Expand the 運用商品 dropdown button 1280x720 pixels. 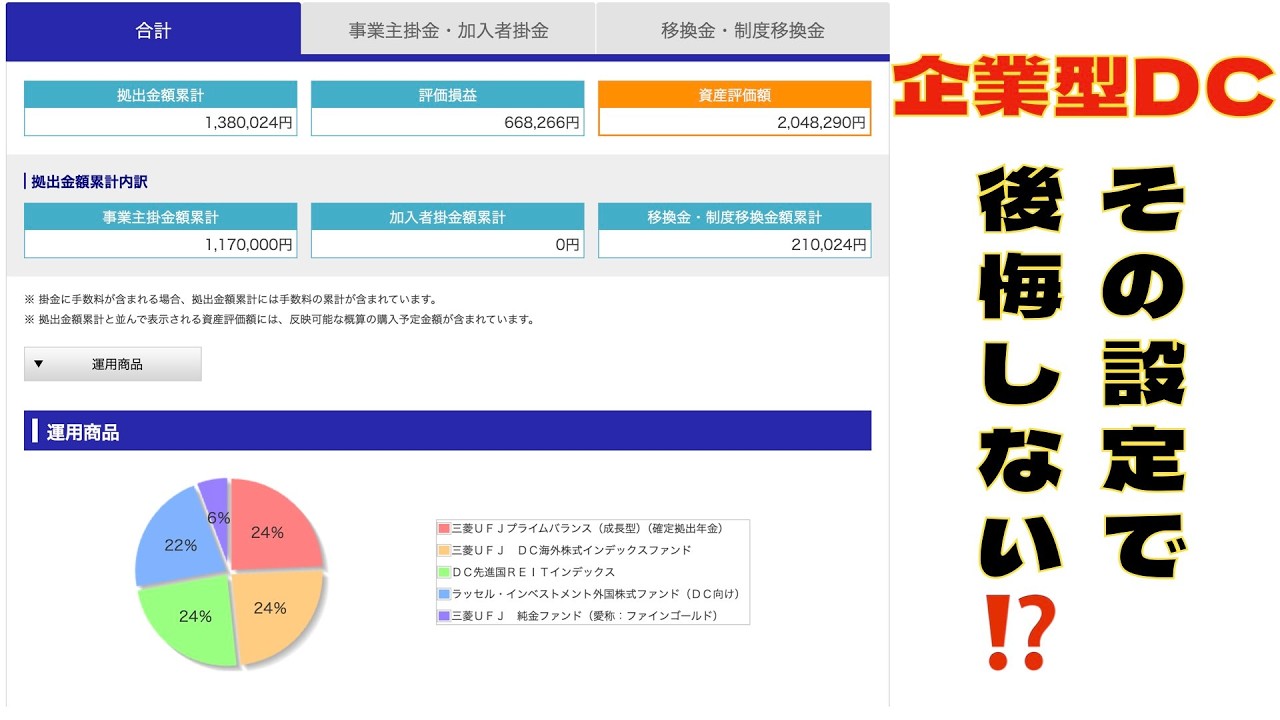[x=113, y=364]
